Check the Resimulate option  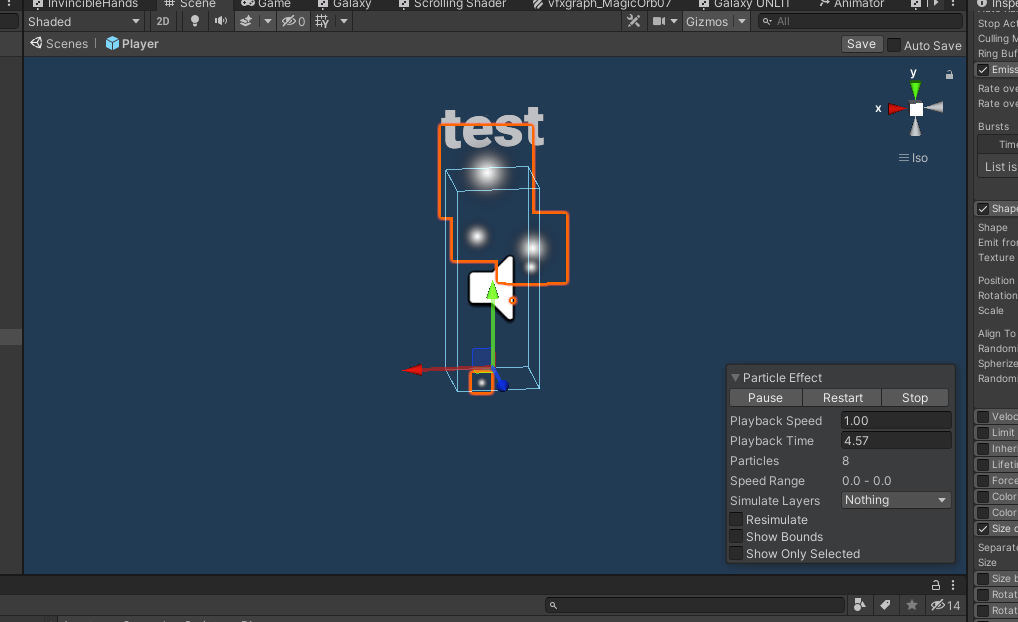(x=736, y=520)
